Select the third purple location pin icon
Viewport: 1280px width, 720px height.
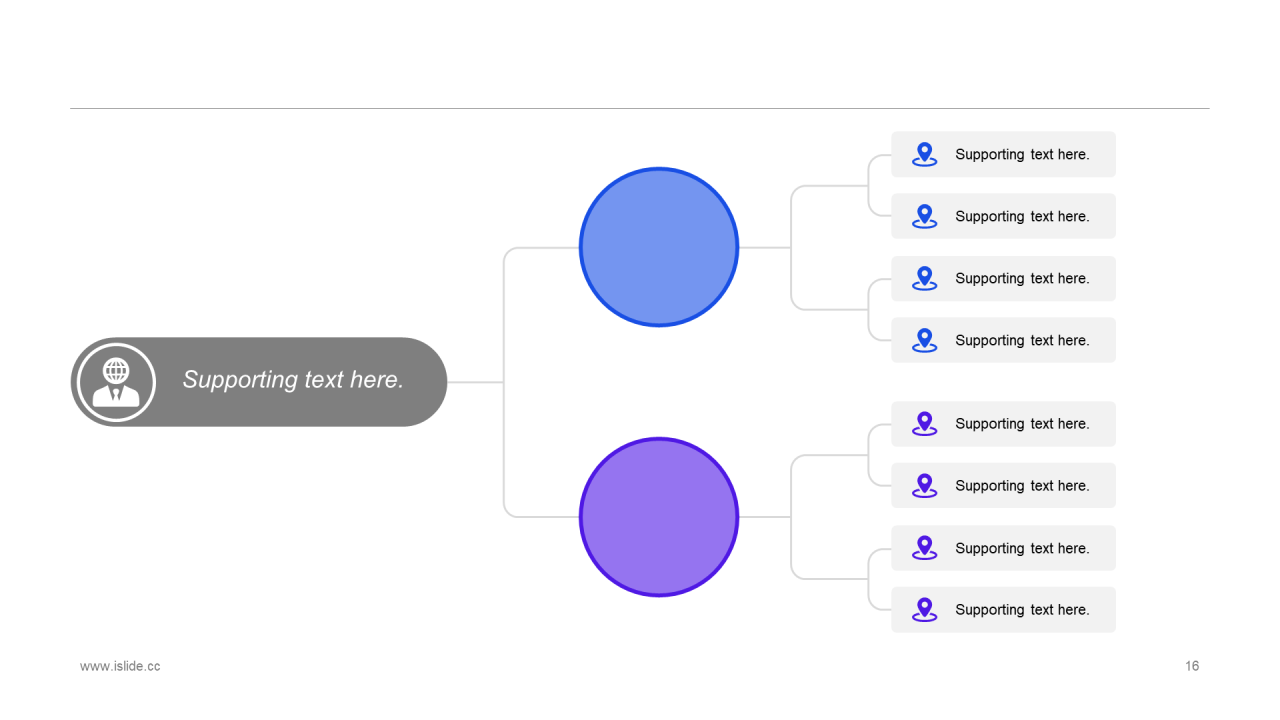[925, 548]
